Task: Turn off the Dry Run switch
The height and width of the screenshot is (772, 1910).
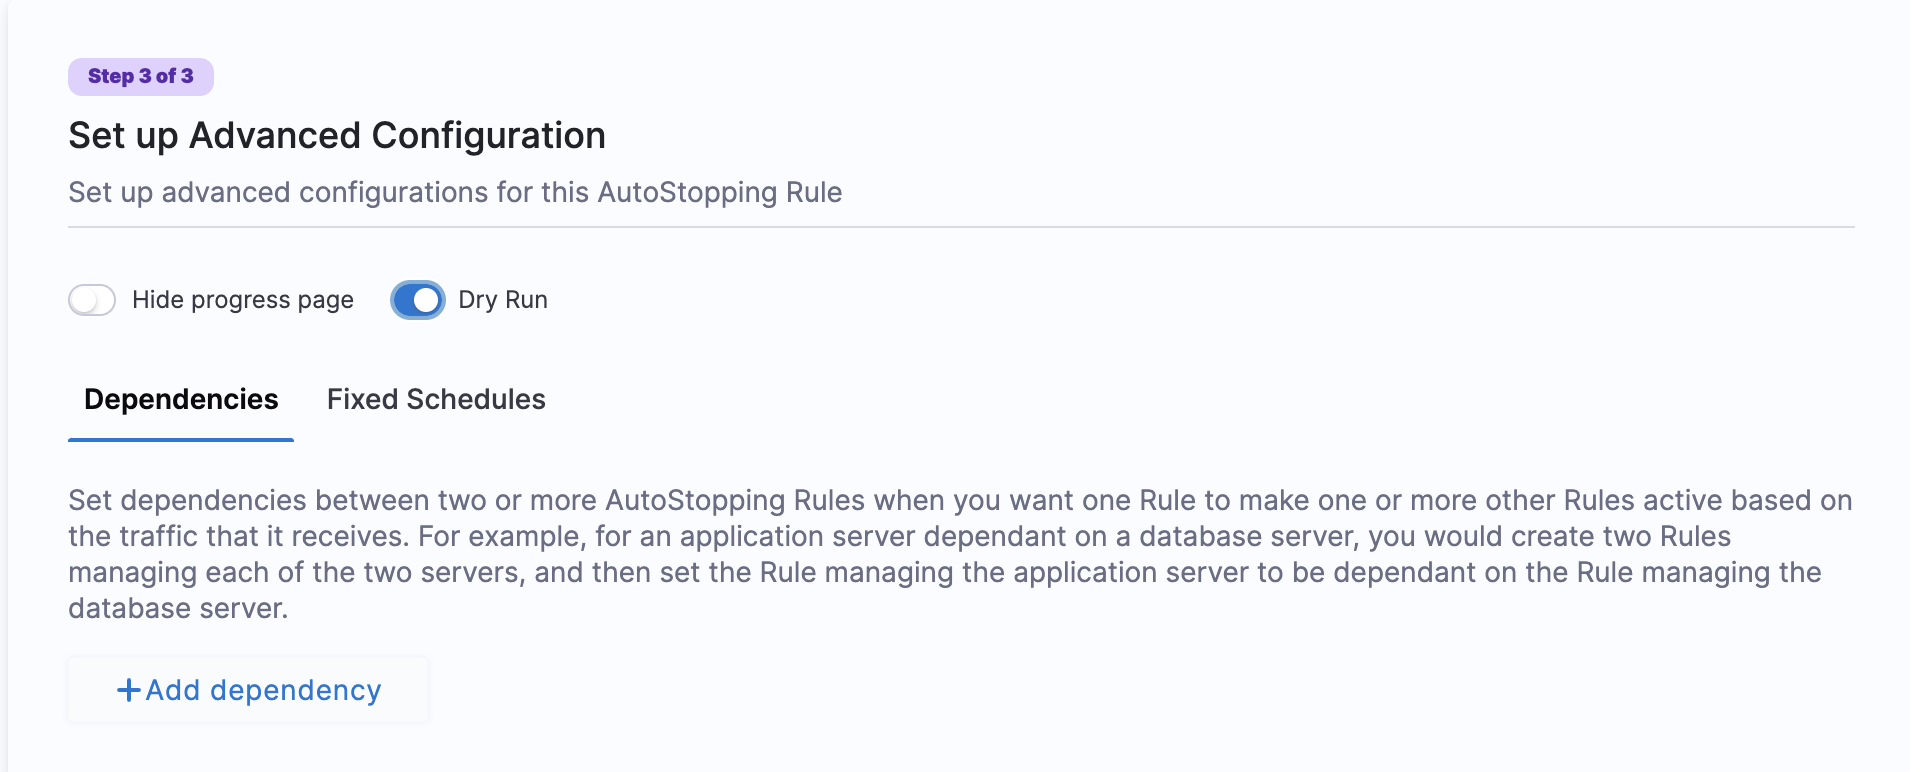Action: 418,300
